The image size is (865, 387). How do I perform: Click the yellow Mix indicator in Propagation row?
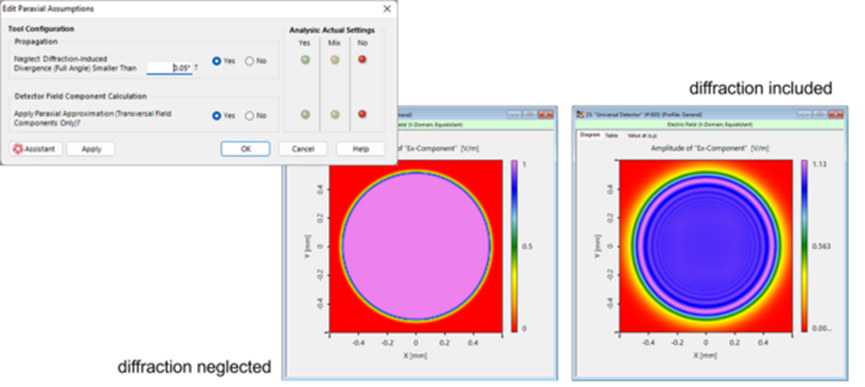coord(334,60)
